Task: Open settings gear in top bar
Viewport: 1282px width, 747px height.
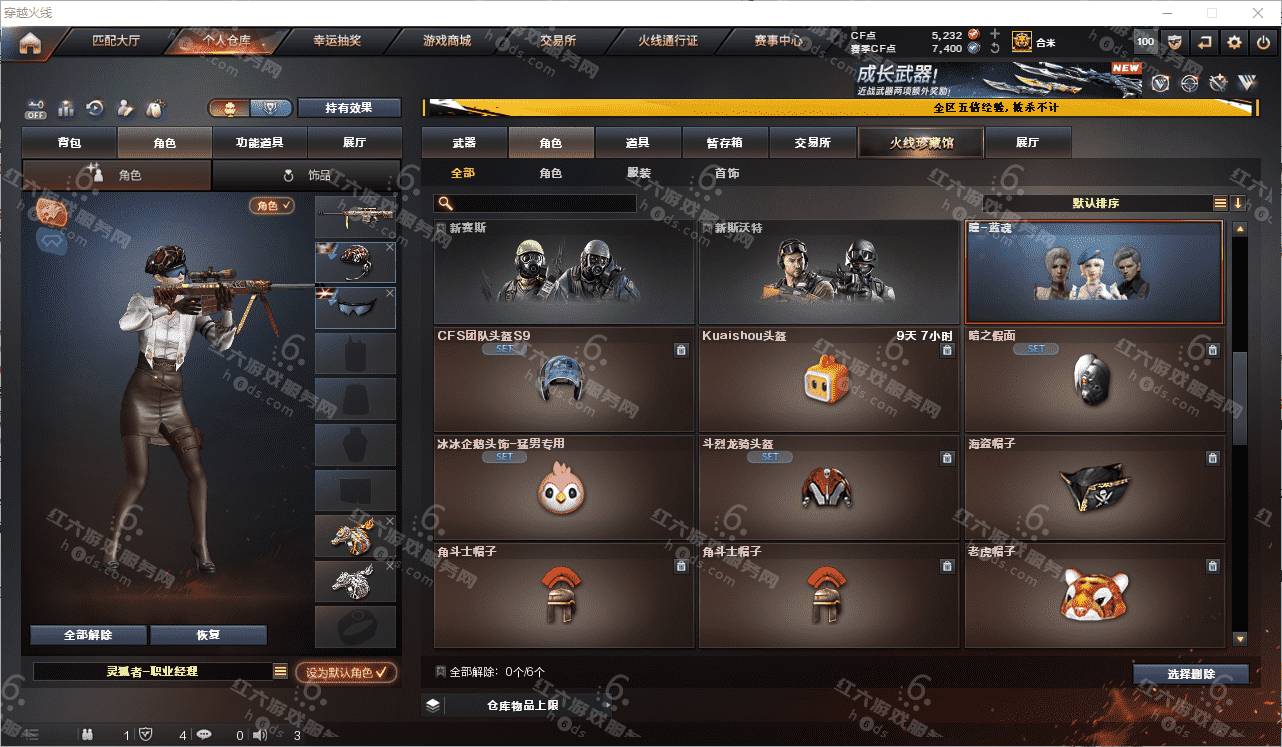Action: (x=1235, y=42)
